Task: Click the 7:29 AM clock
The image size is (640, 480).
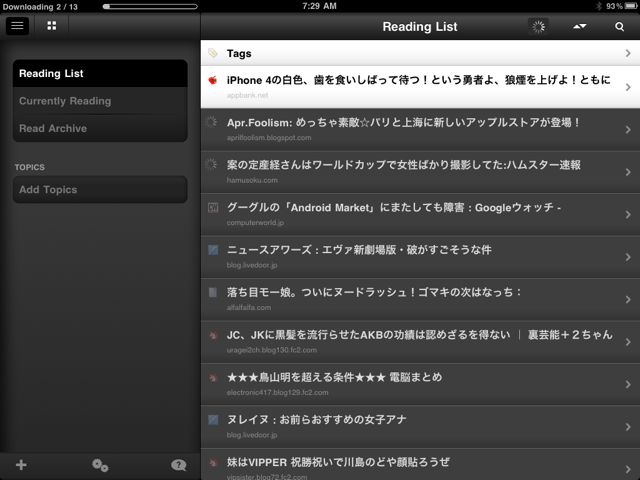Action: (x=320, y=6)
